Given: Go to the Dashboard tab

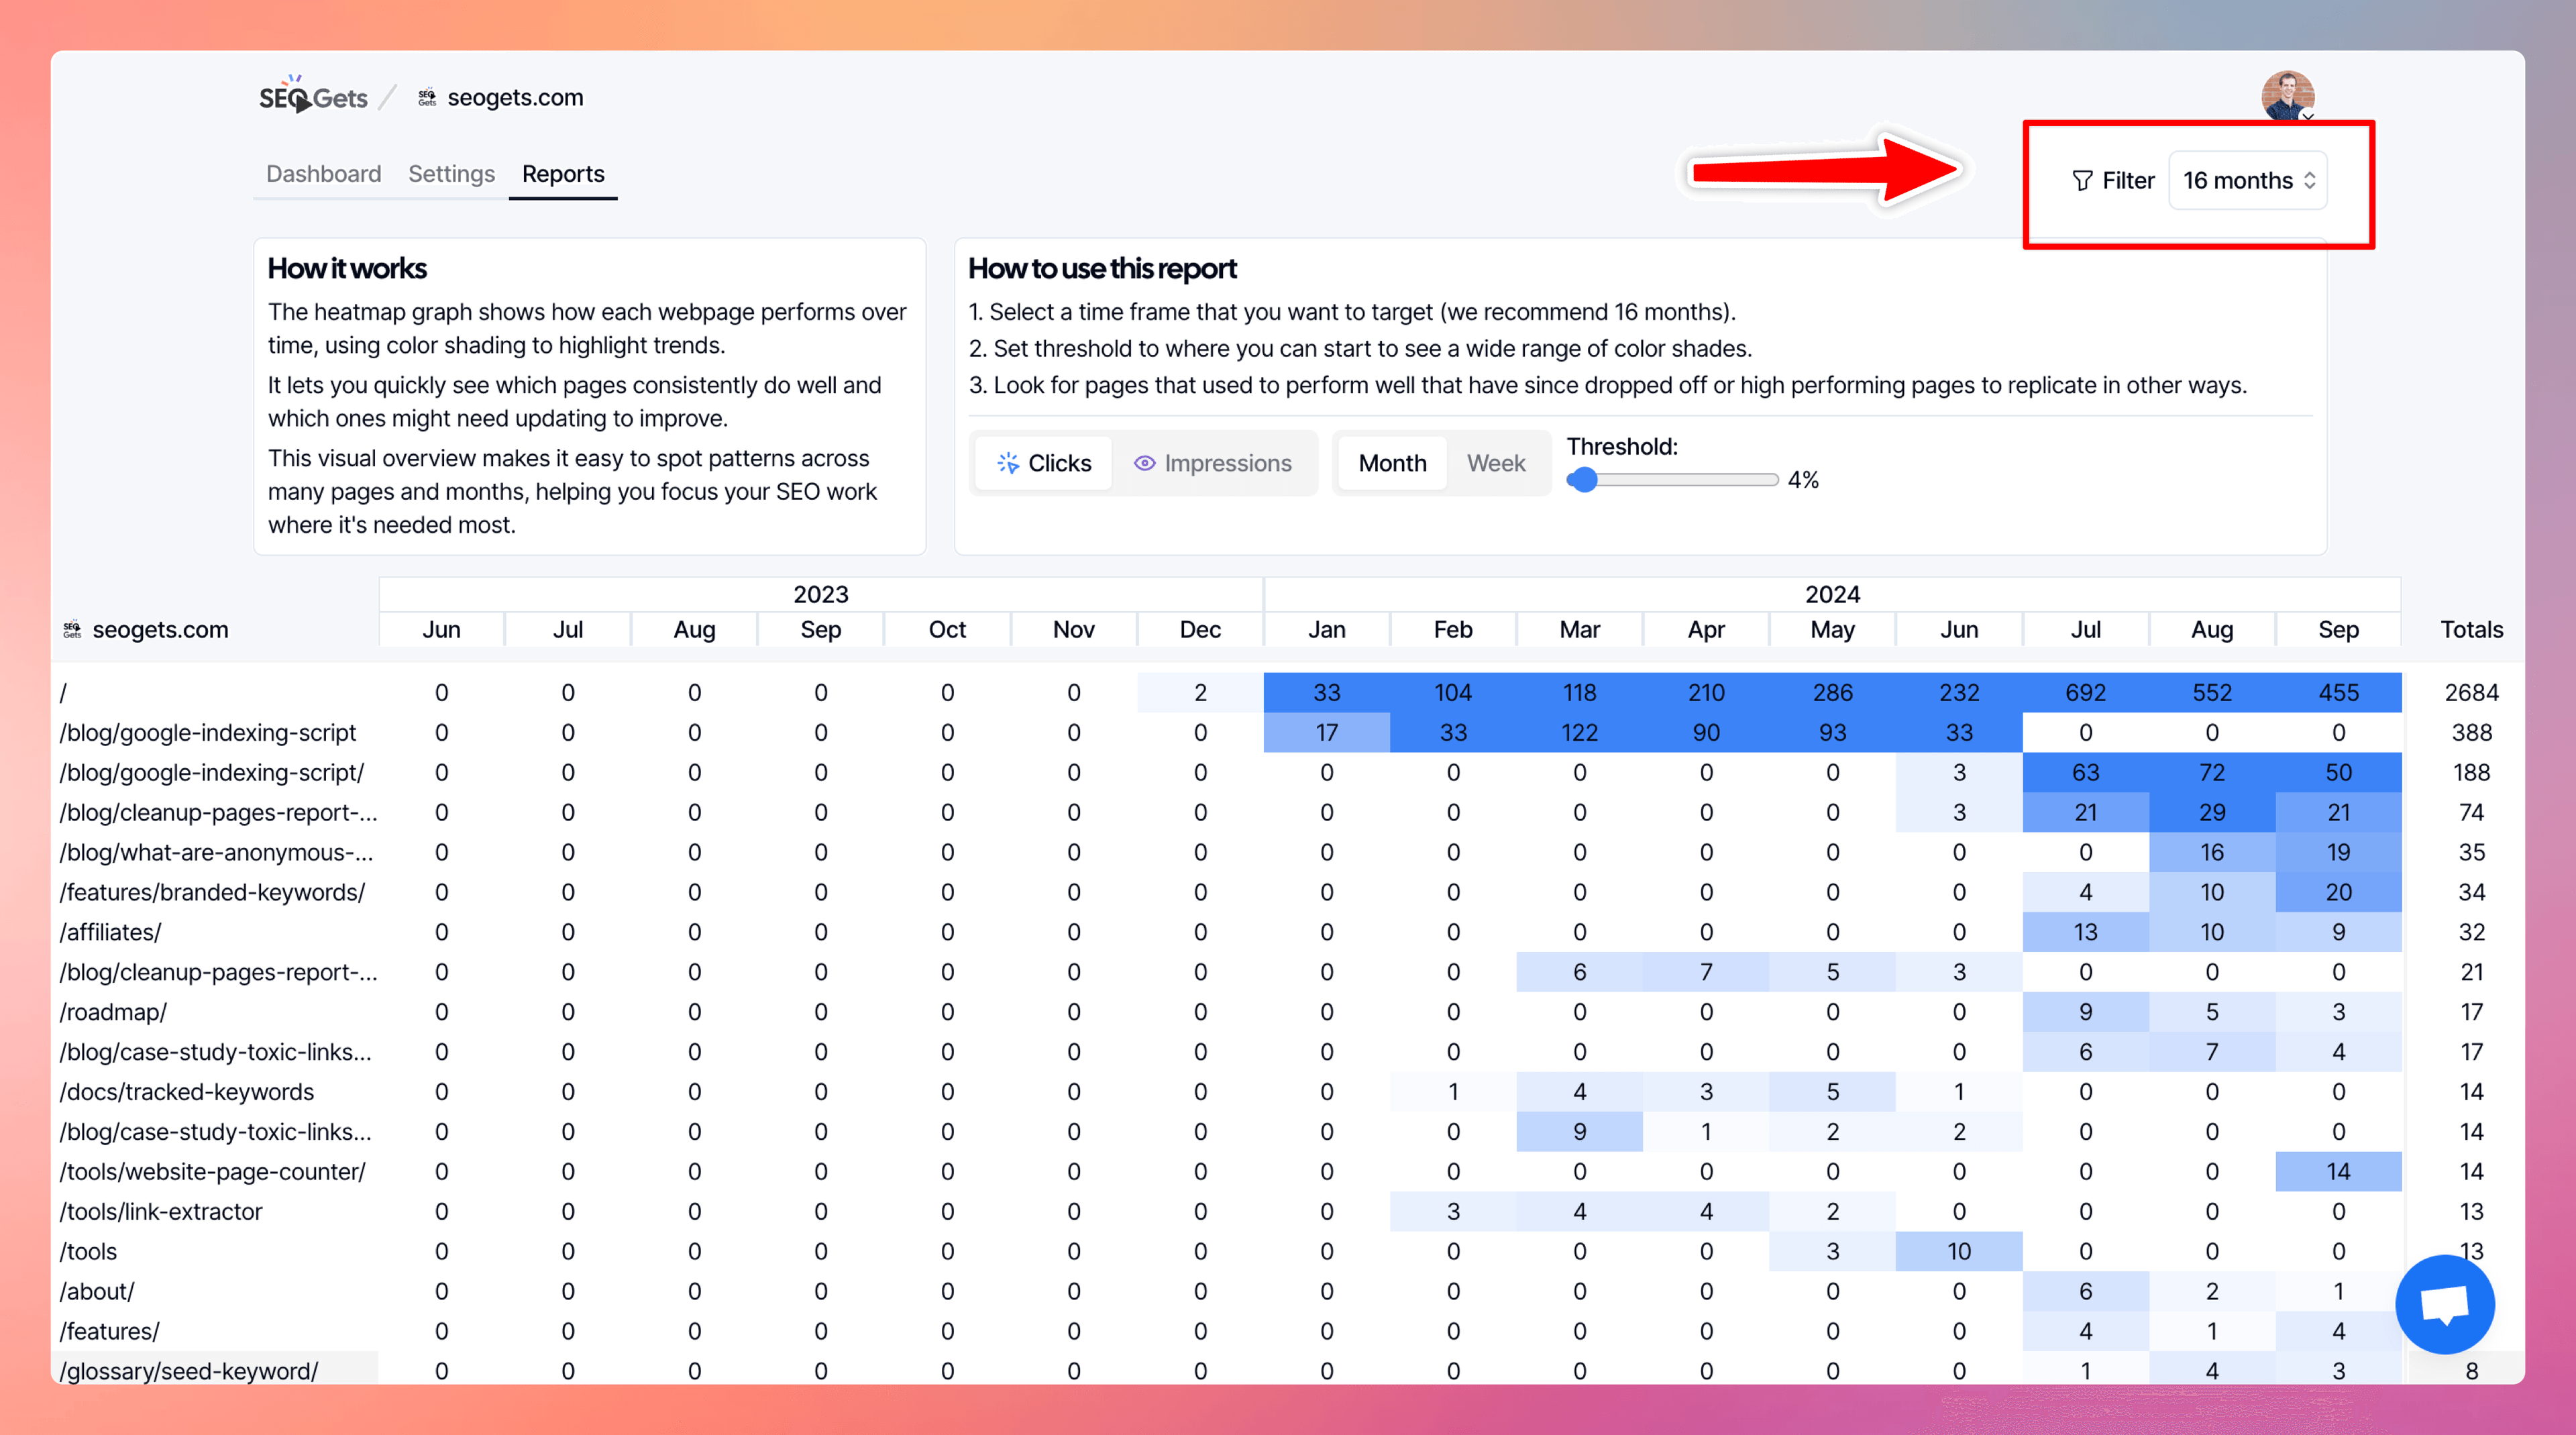Looking at the screenshot, I should (x=323, y=174).
